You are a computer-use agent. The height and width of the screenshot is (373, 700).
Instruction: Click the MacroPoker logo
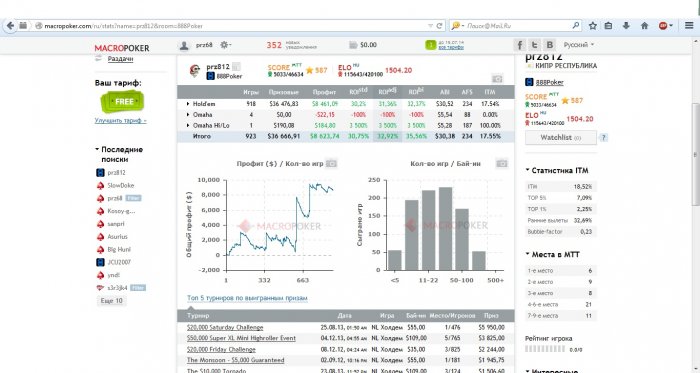[x=122, y=48]
